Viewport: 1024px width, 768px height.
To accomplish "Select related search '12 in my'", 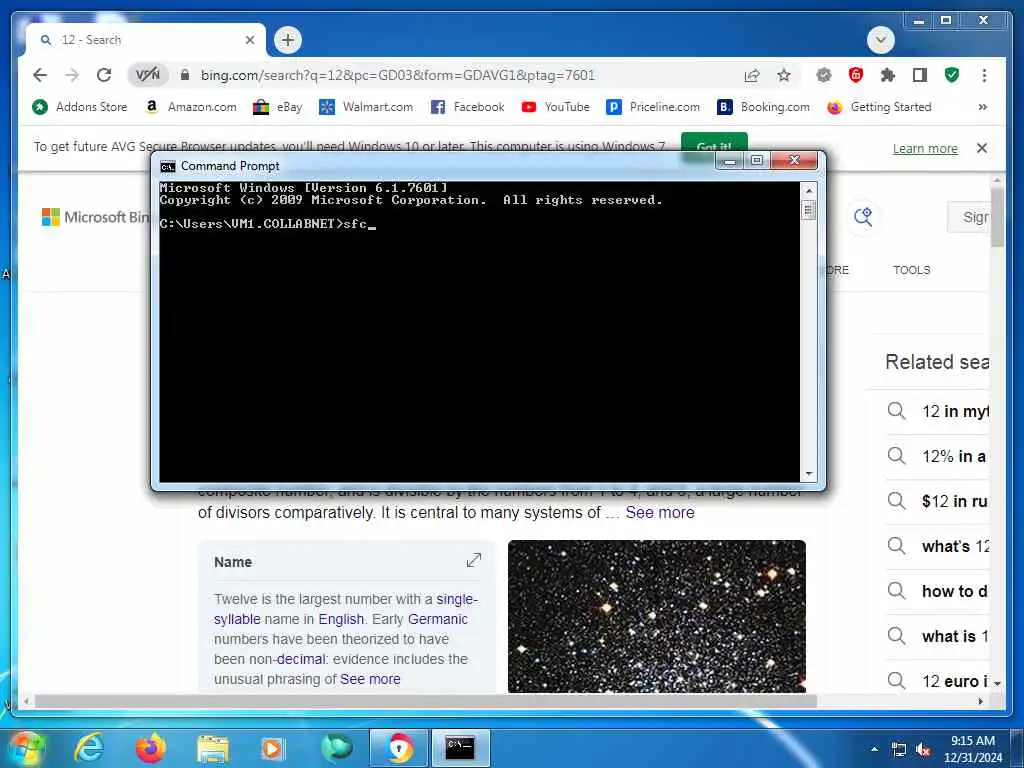I will pos(938,411).
